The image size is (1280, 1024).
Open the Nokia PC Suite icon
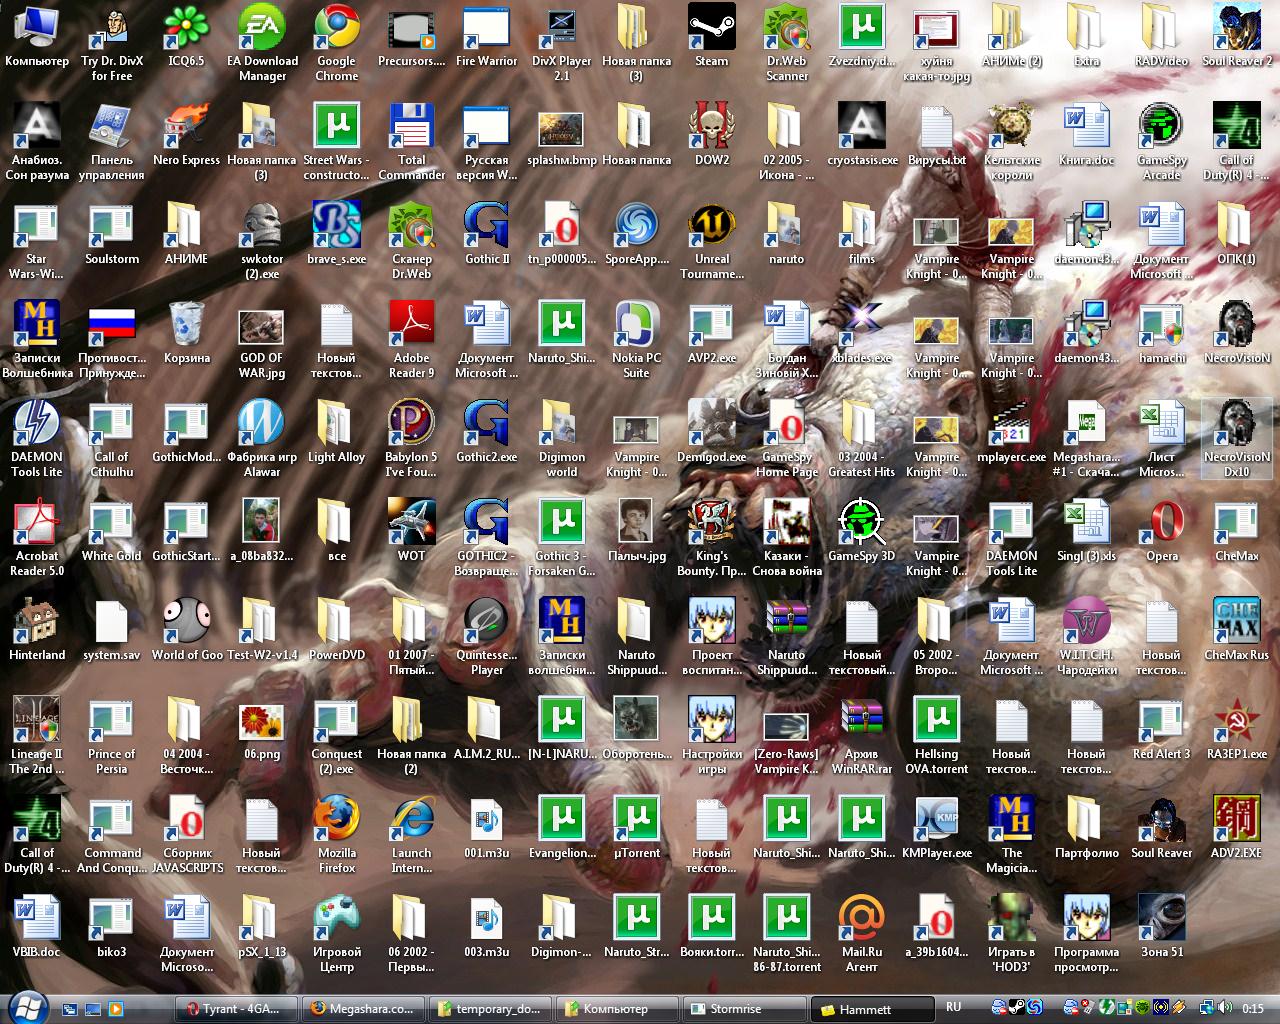tap(636, 325)
